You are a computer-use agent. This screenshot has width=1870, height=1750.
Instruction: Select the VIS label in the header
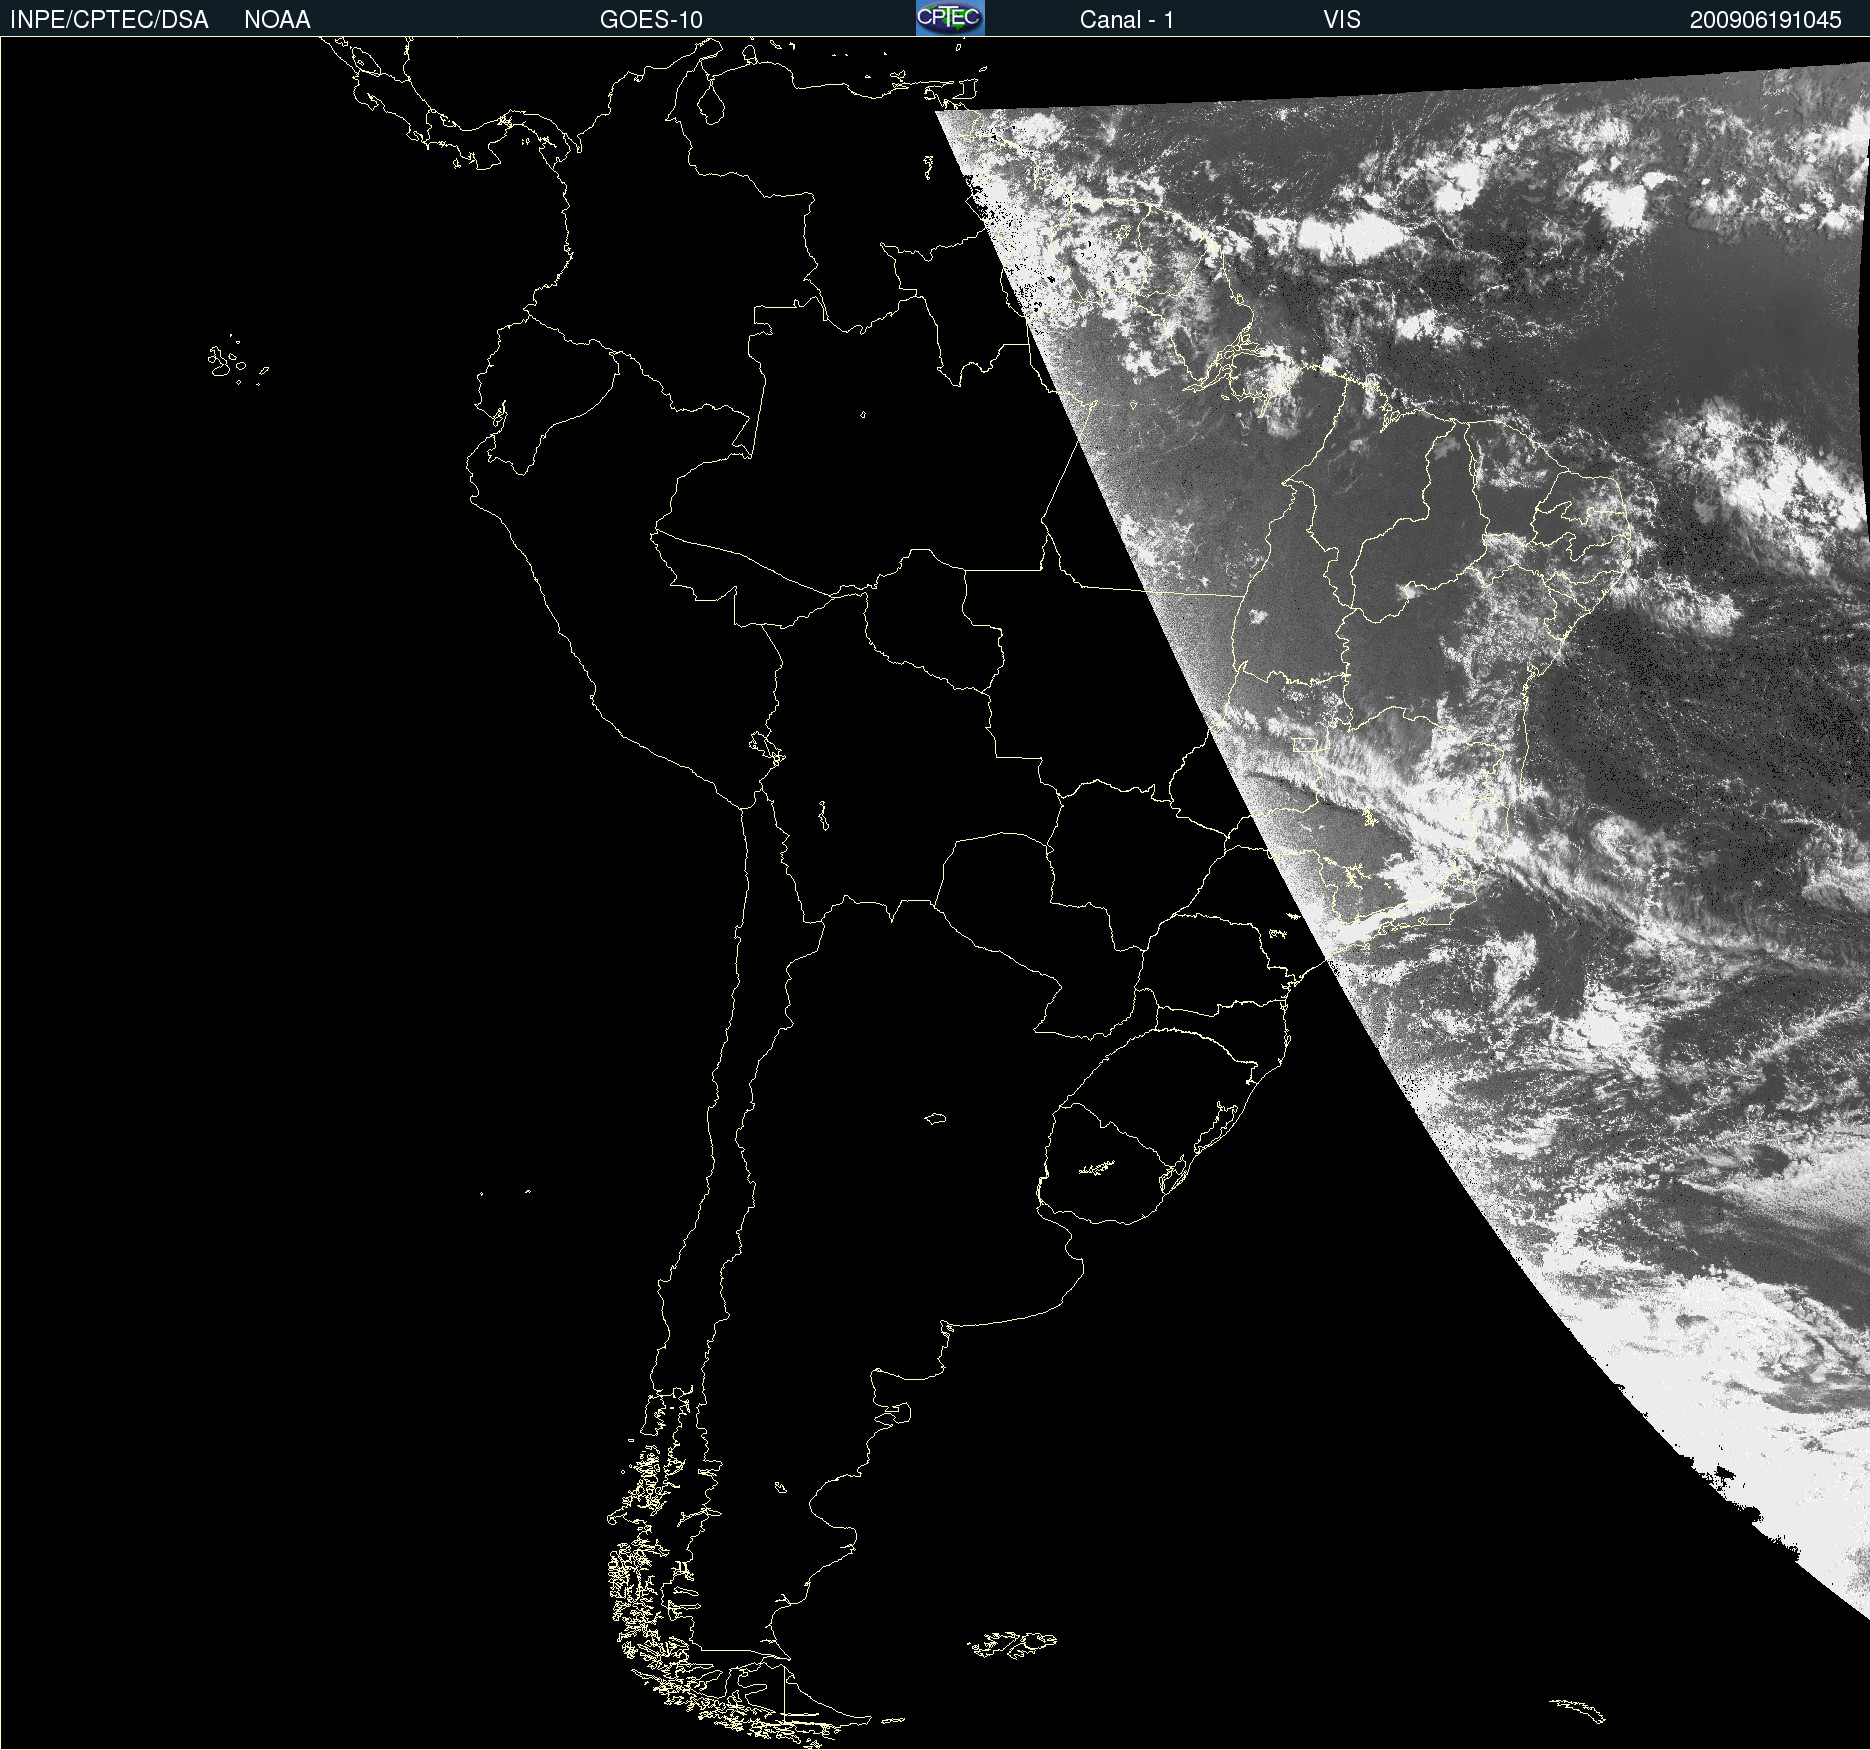pyautogui.click(x=1342, y=20)
